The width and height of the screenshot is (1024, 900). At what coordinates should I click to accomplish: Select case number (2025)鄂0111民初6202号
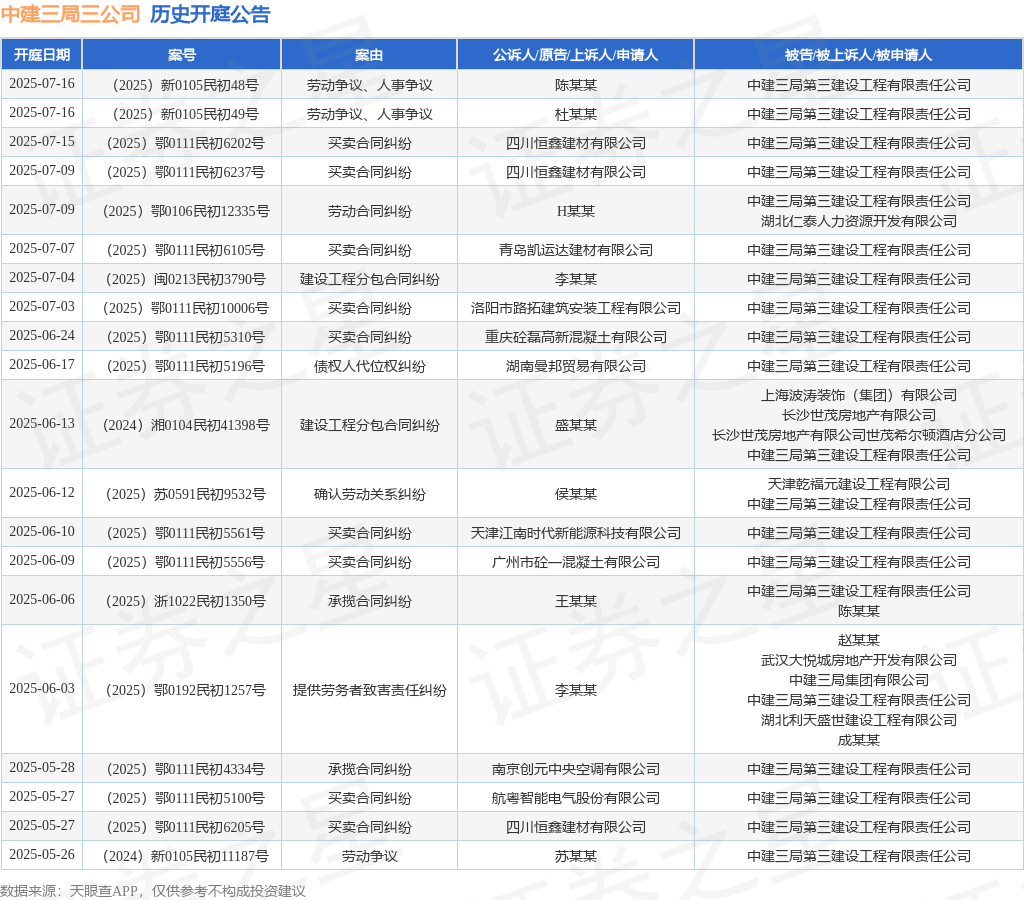[x=185, y=143]
